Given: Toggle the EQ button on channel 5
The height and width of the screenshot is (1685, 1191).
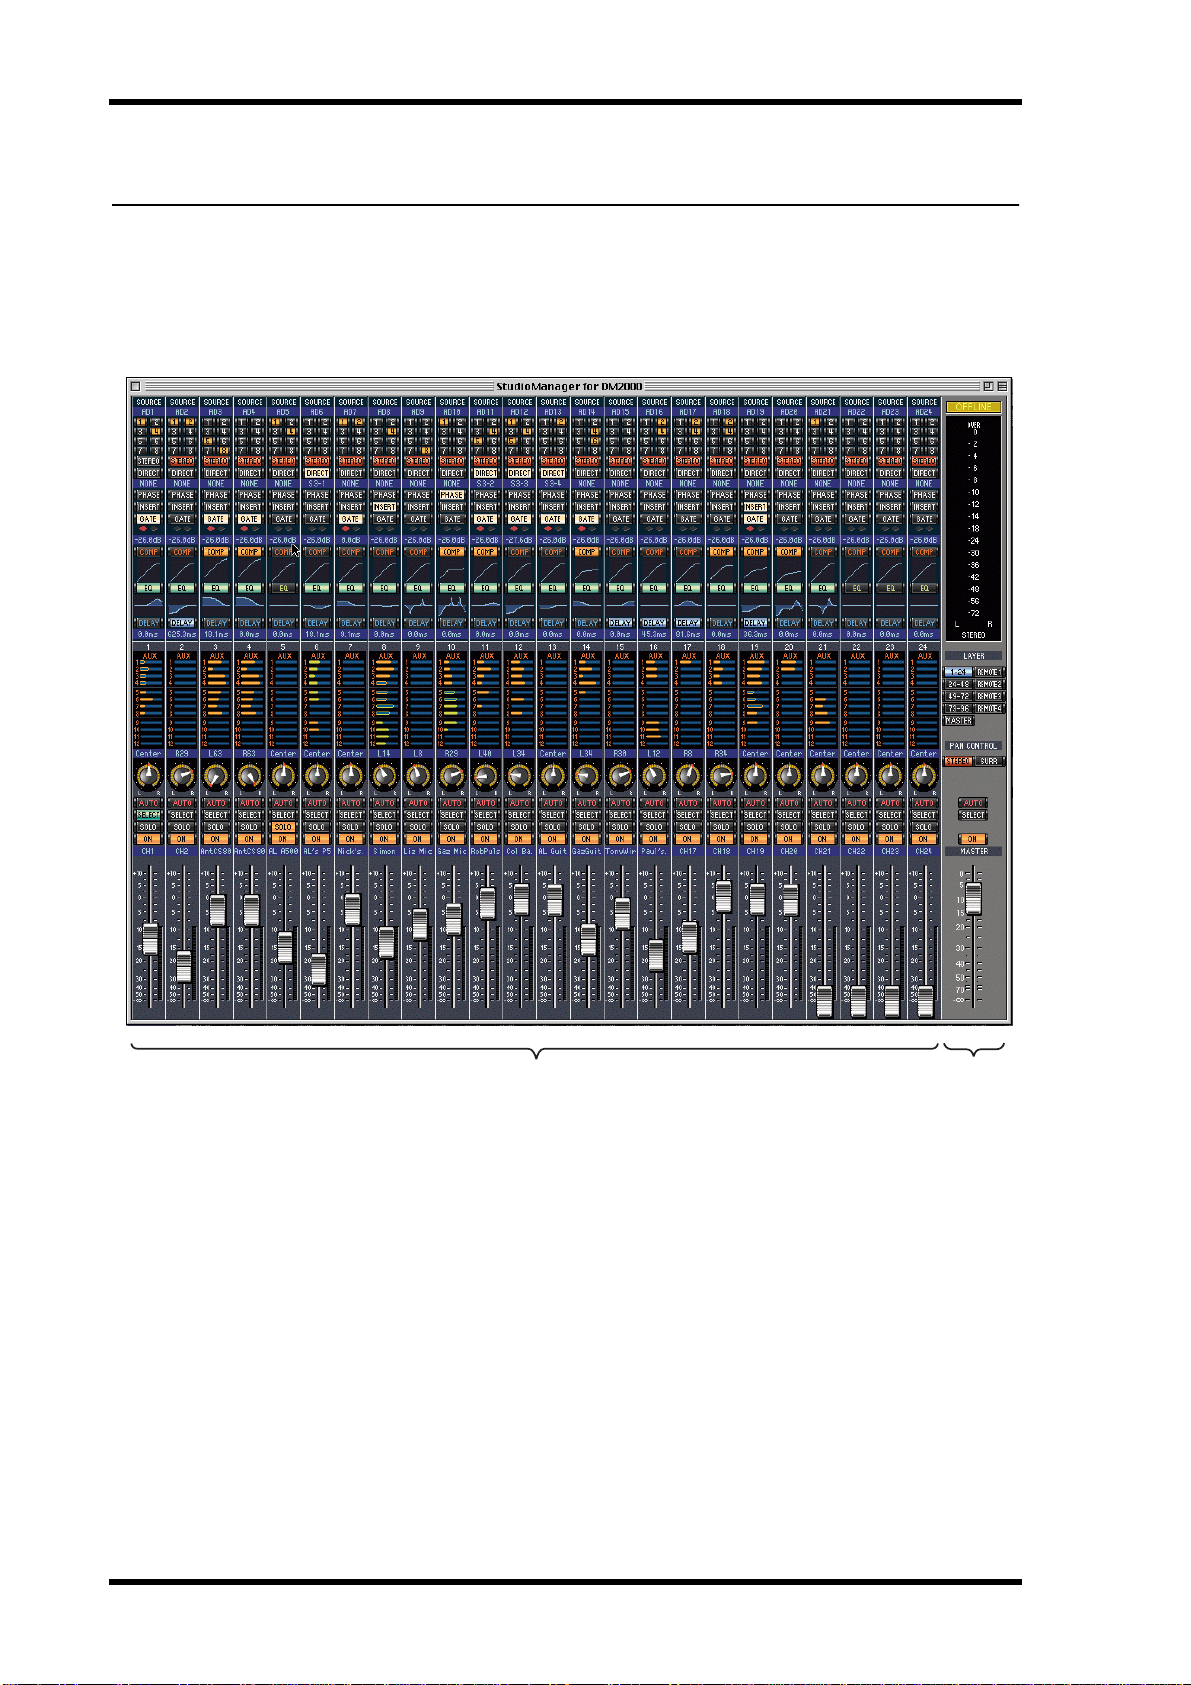Looking at the screenshot, I should click(x=283, y=588).
